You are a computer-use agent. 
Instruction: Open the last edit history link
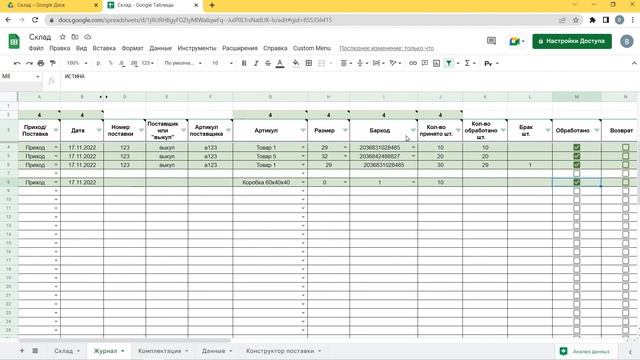tap(387, 48)
